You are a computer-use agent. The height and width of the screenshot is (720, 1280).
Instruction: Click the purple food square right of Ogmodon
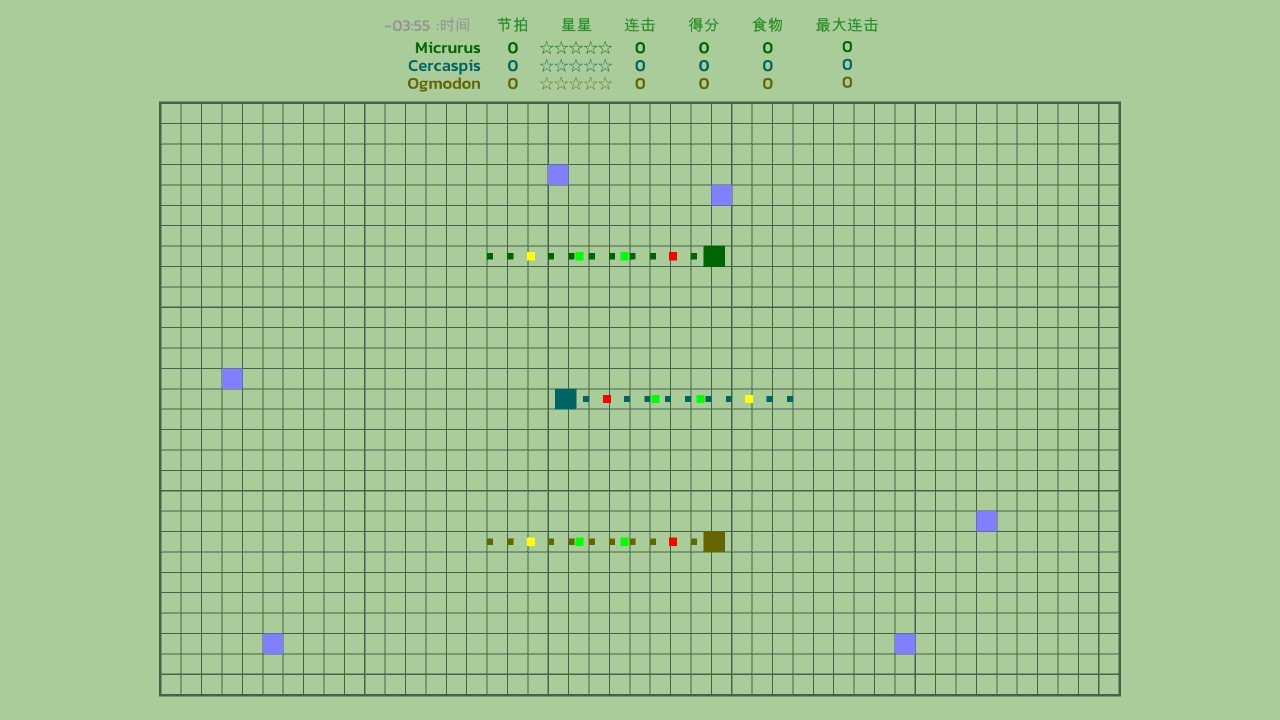coord(987,521)
